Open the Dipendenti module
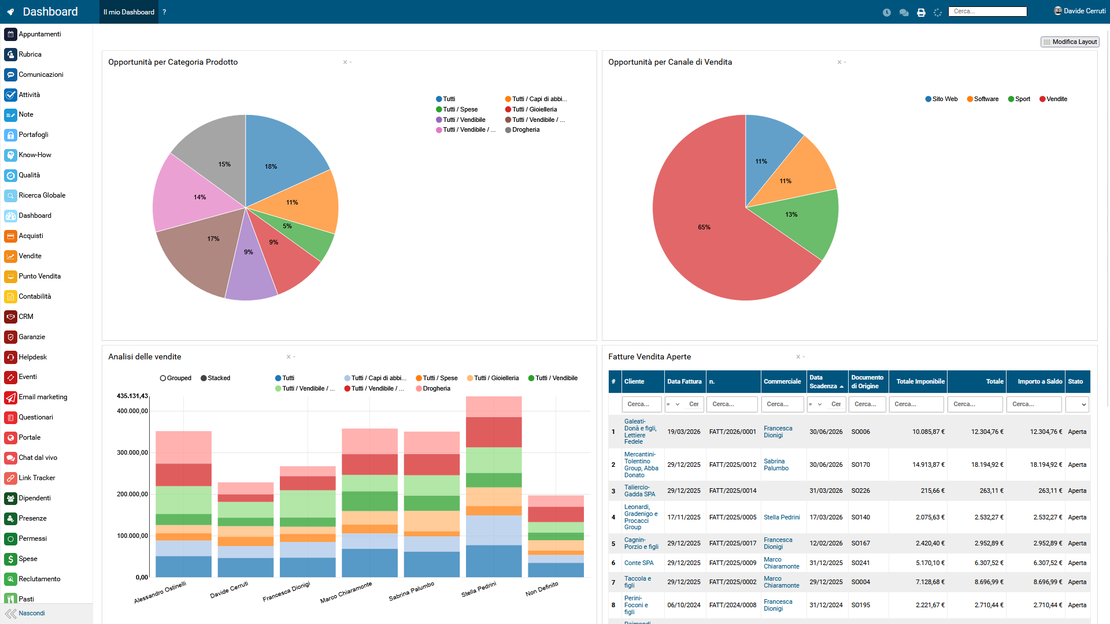This screenshot has width=1110, height=624. click(28, 498)
